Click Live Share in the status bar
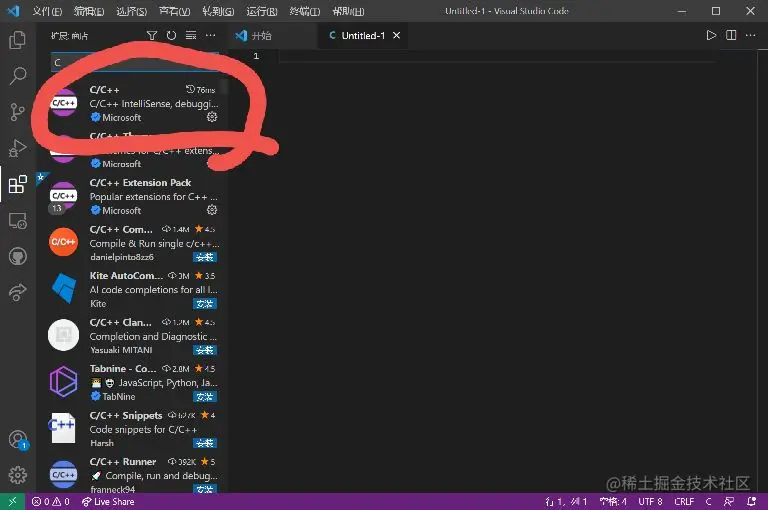This screenshot has width=768, height=510. coord(108,502)
